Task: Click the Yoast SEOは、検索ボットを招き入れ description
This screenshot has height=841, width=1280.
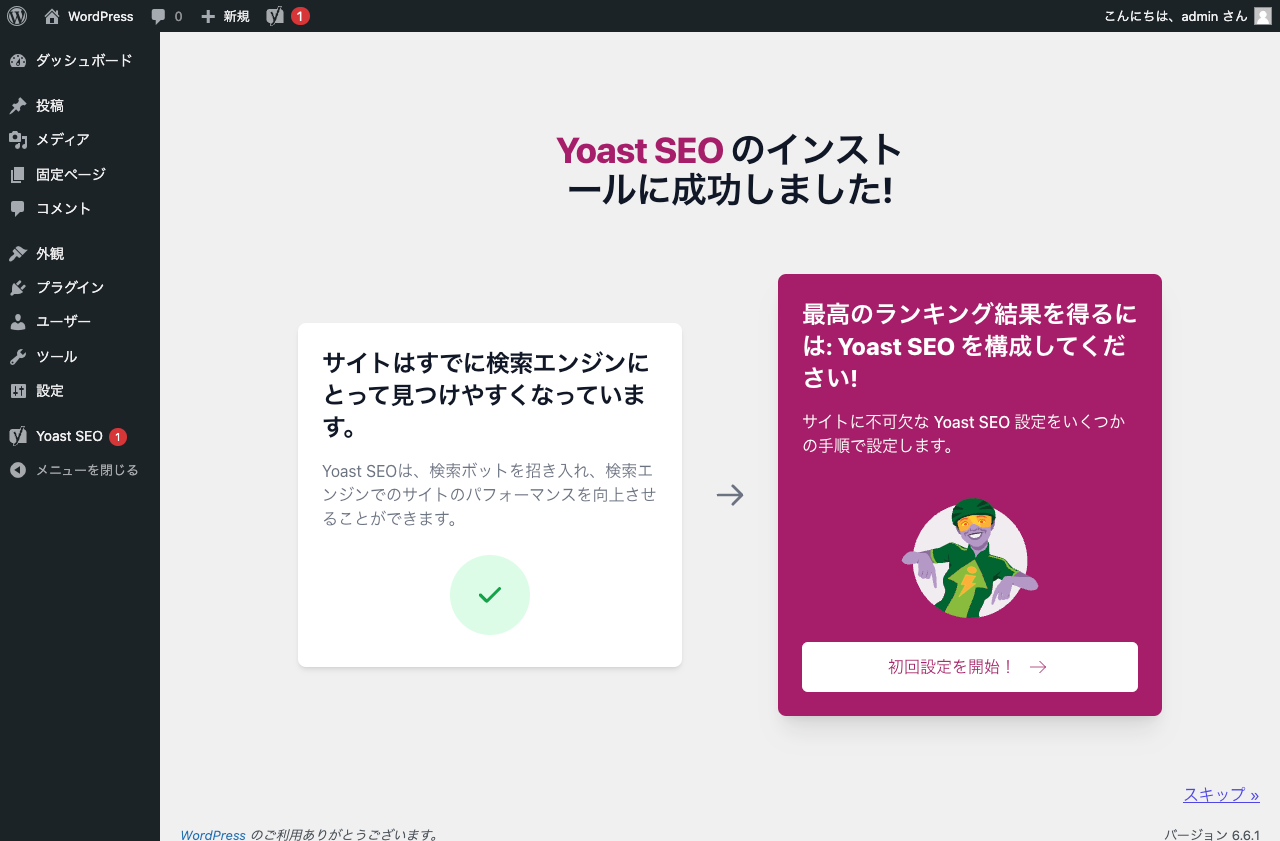Action: pos(489,494)
